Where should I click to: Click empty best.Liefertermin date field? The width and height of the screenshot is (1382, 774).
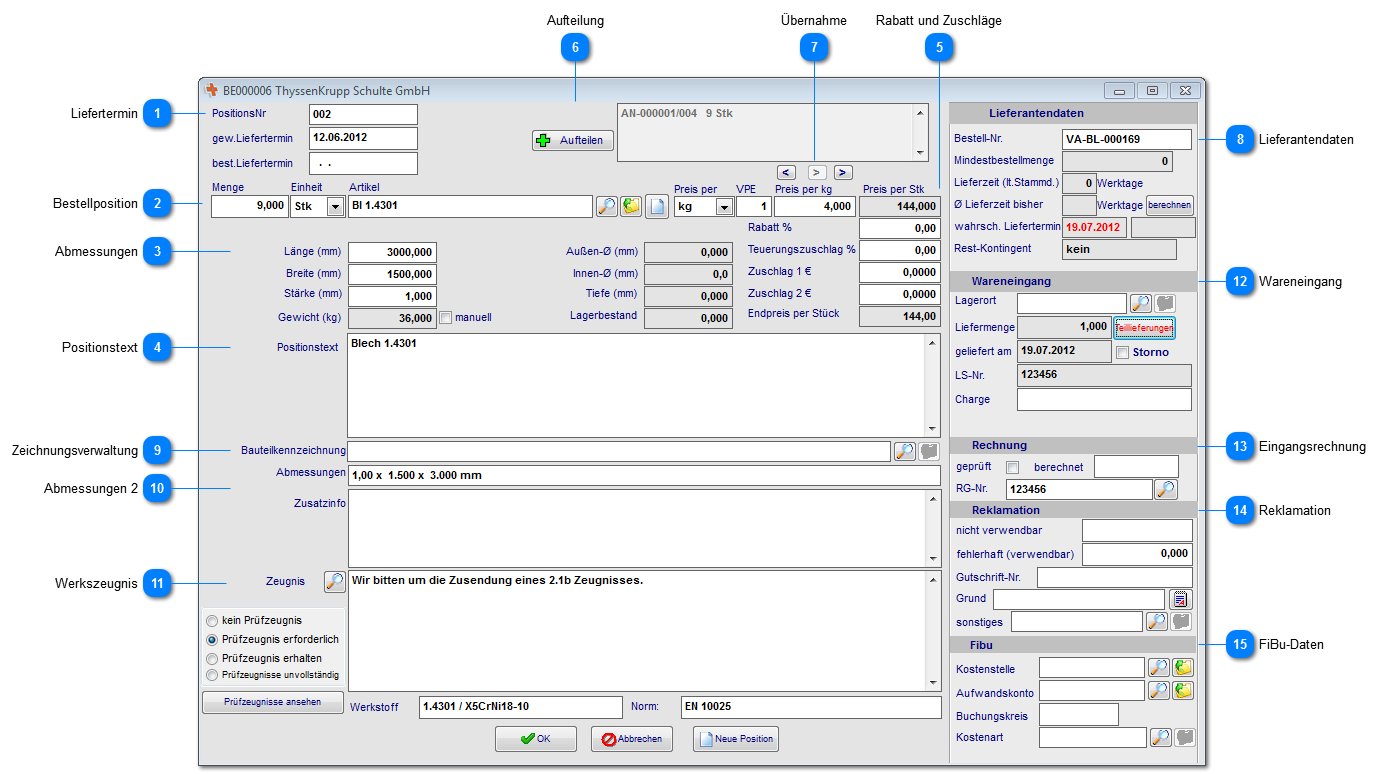point(363,163)
